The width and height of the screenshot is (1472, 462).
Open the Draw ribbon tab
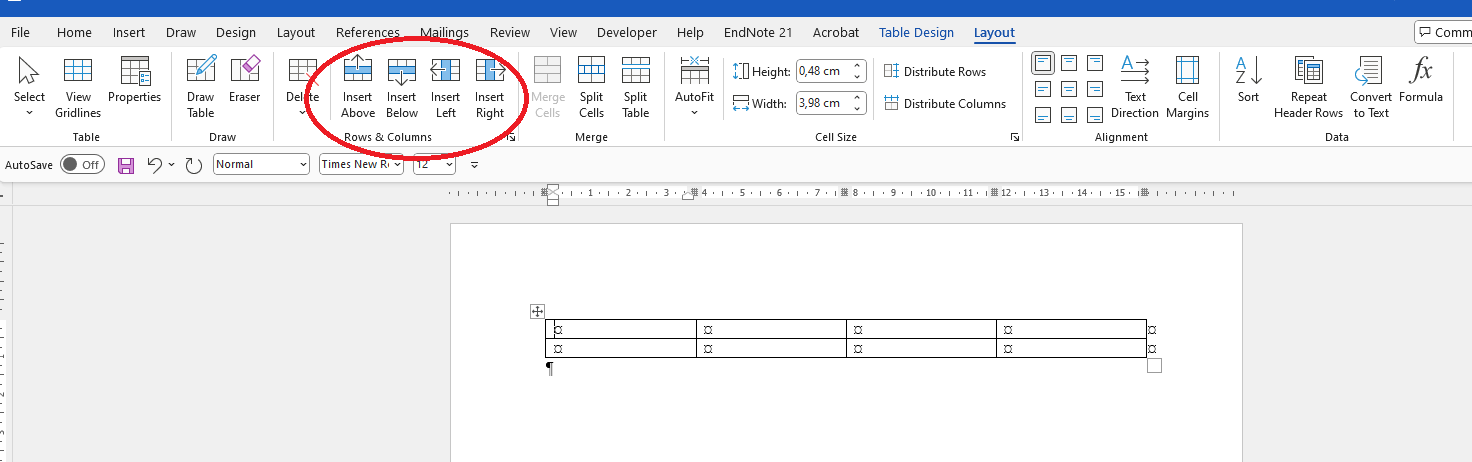click(181, 32)
